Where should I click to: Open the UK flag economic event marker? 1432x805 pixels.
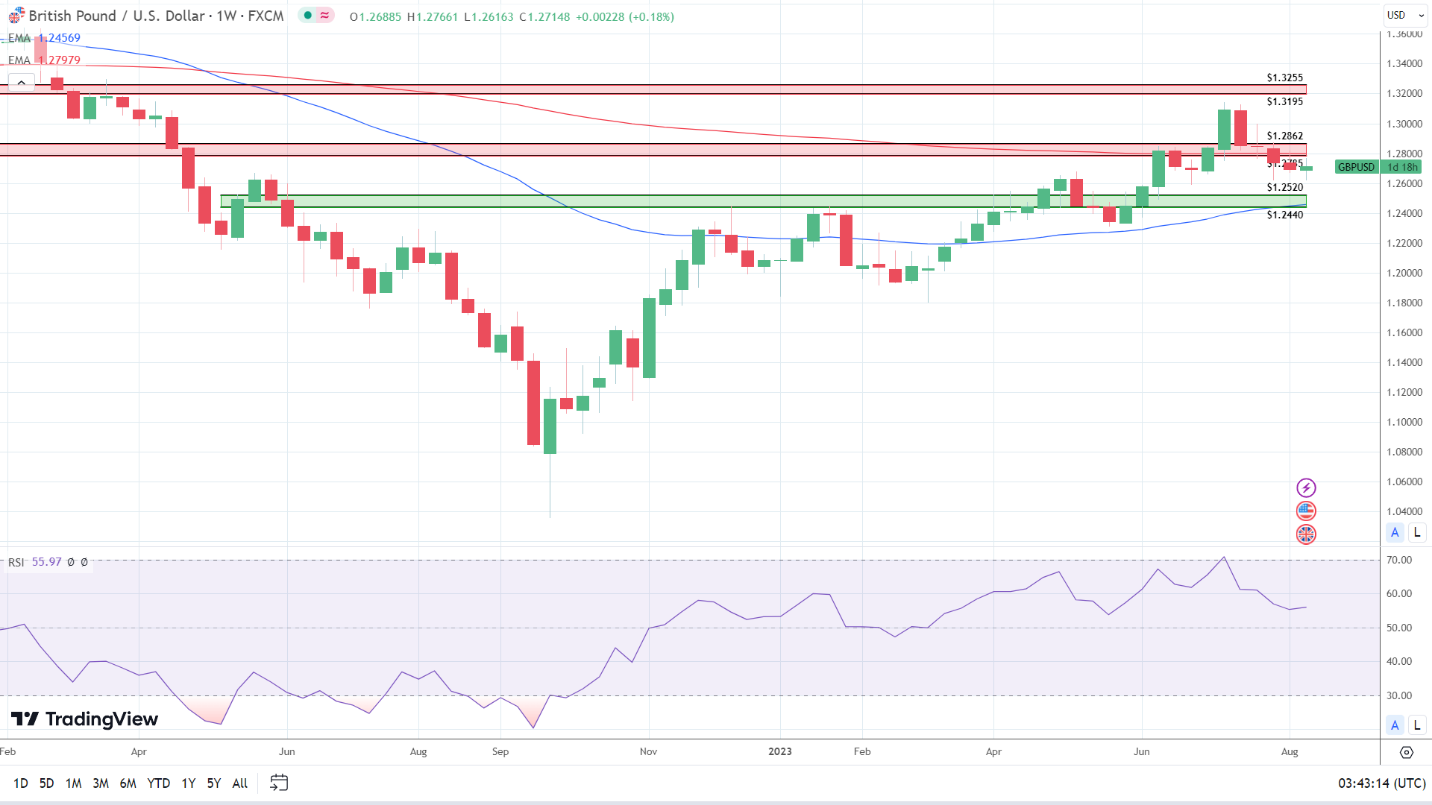coord(1306,534)
